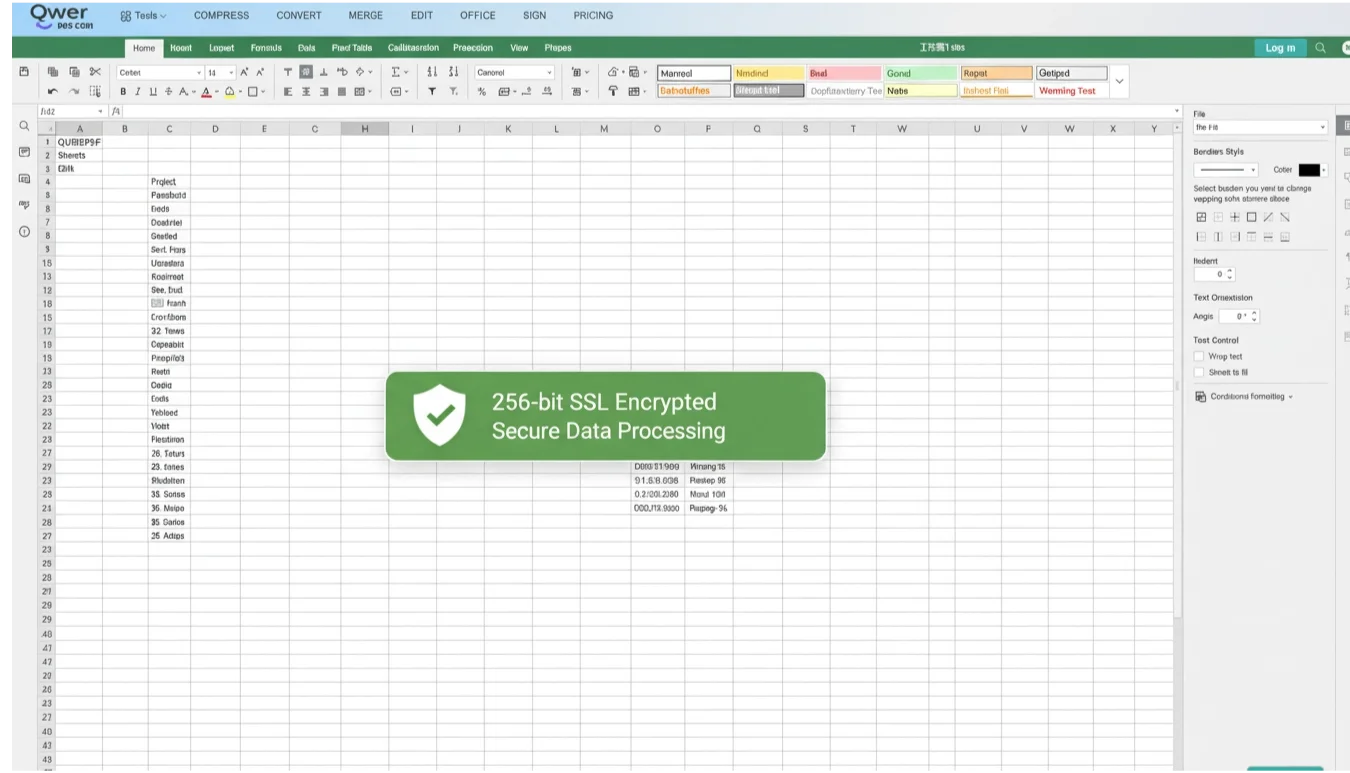The image size is (1350, 773).
Task: Align cell text left
Action: tap(288, 91)
